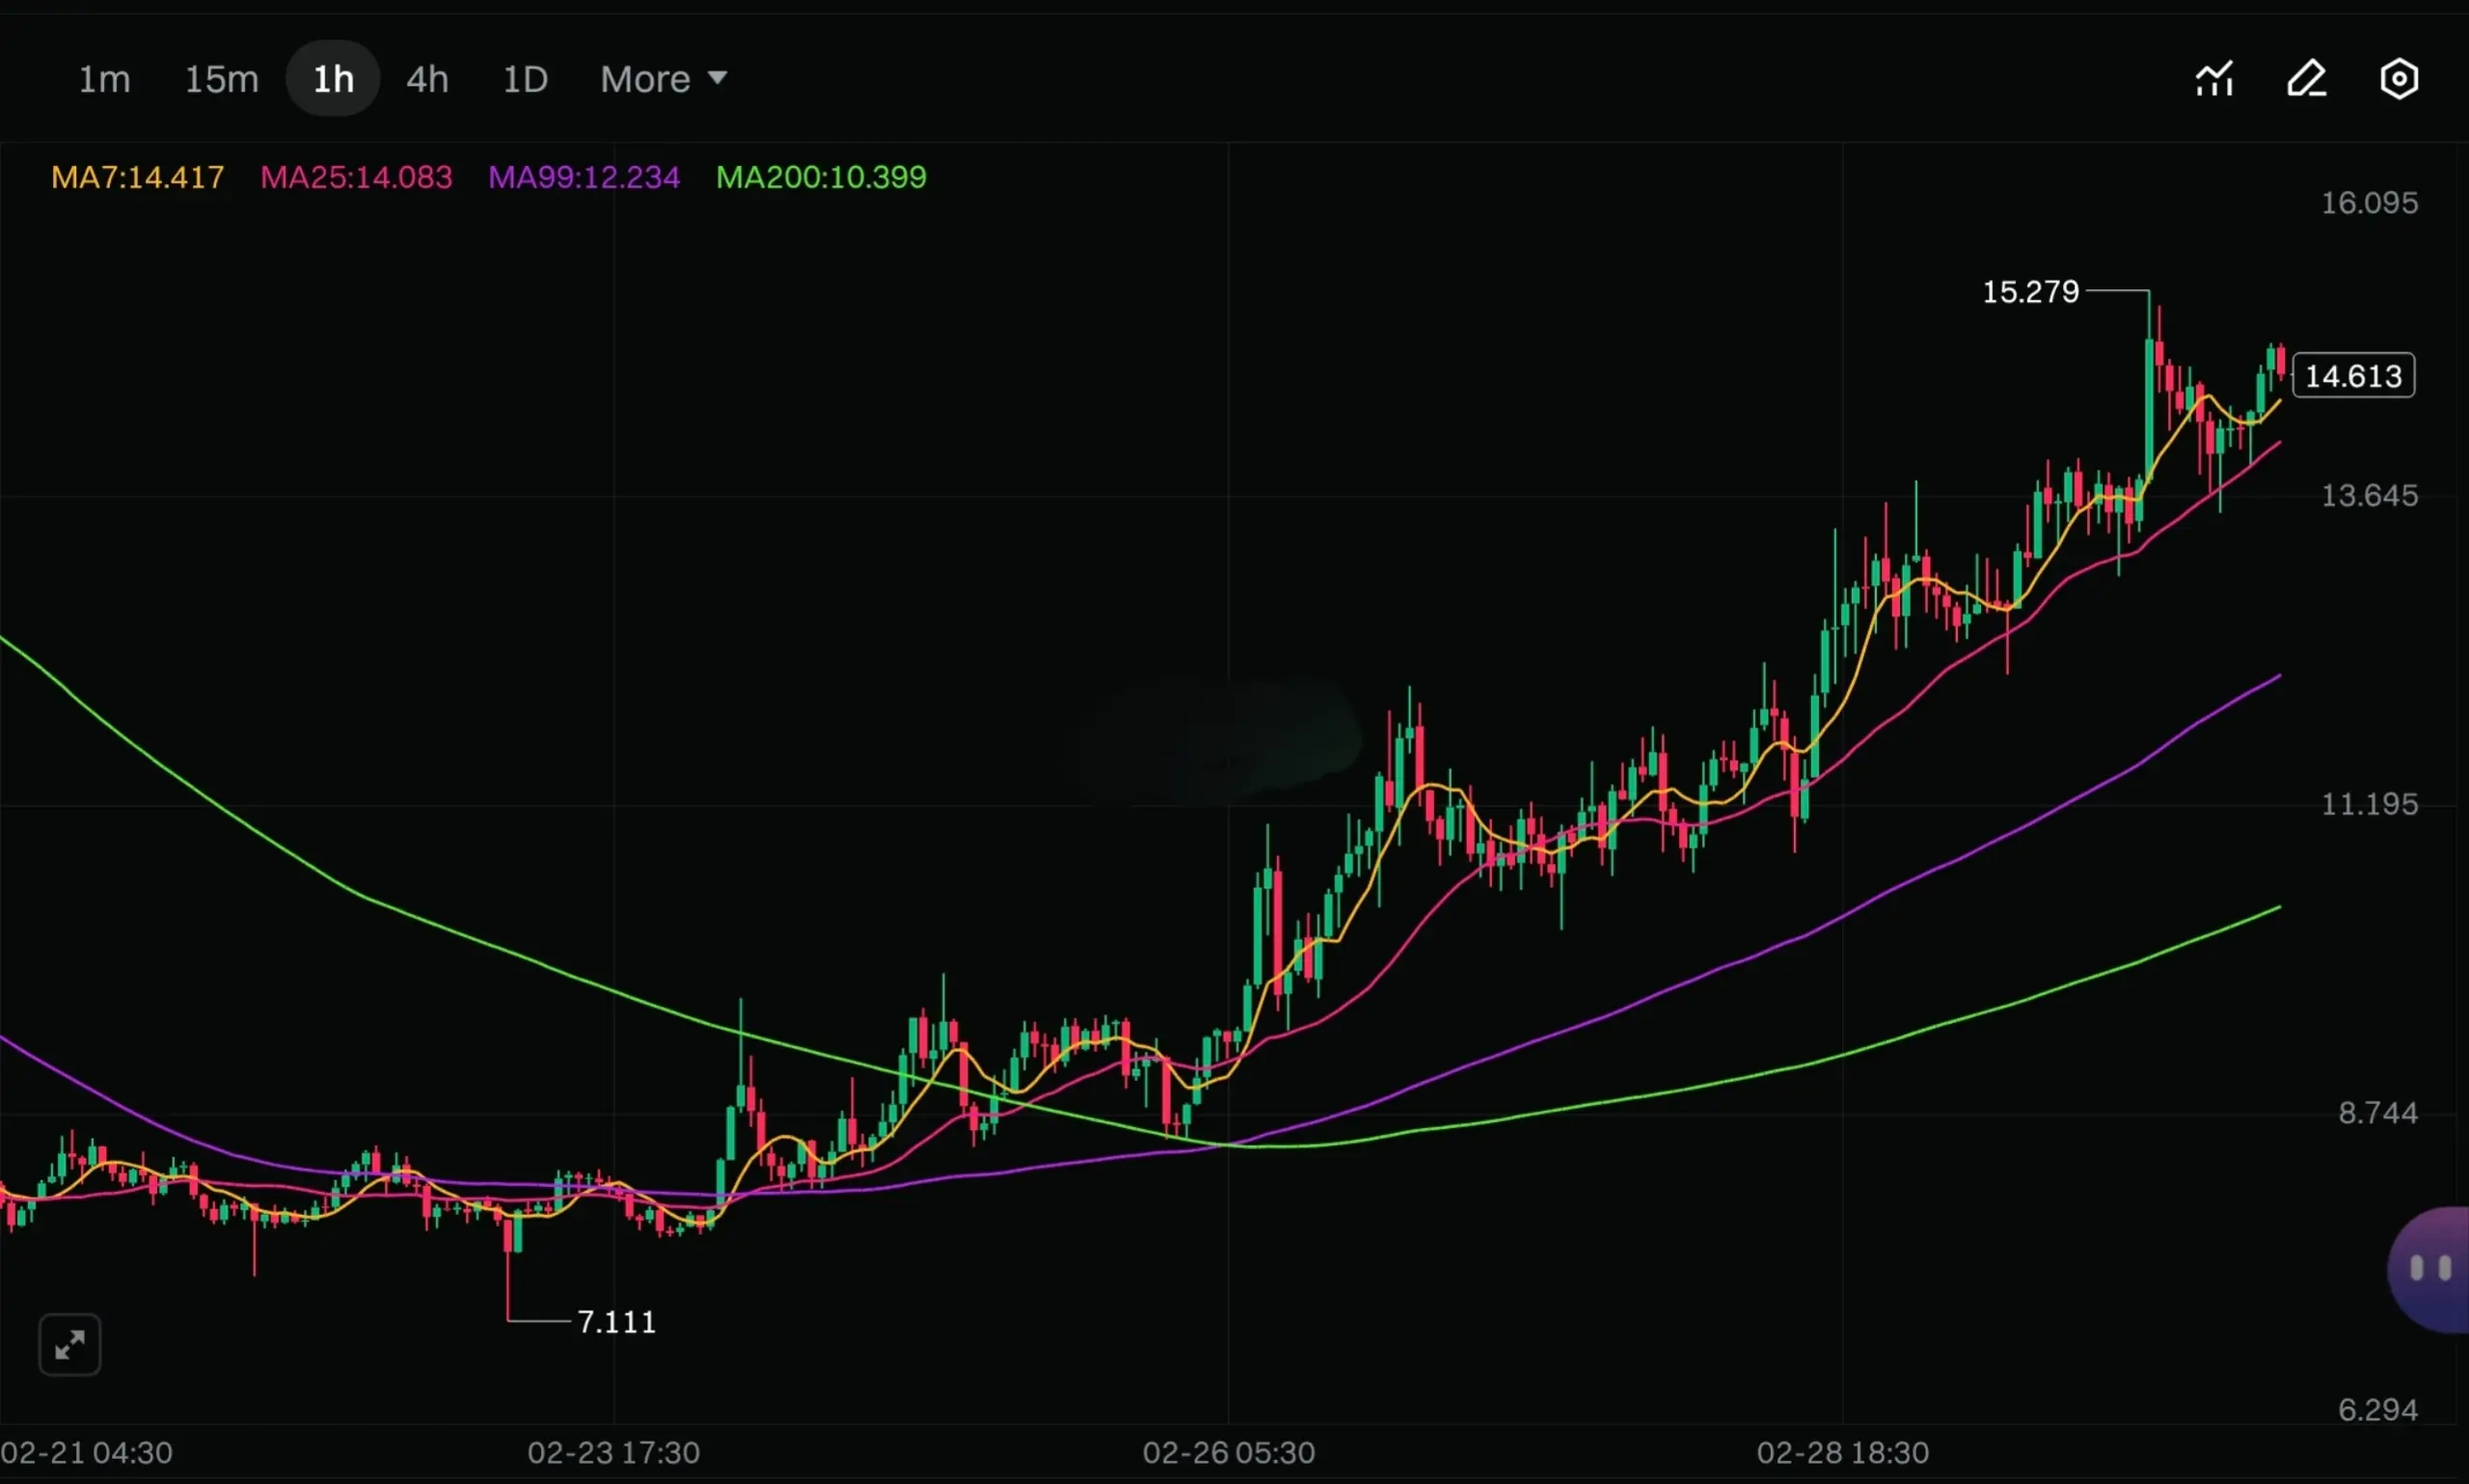Click the MA7 indicator label
2469x1484 pixels.
pos(138,177)
